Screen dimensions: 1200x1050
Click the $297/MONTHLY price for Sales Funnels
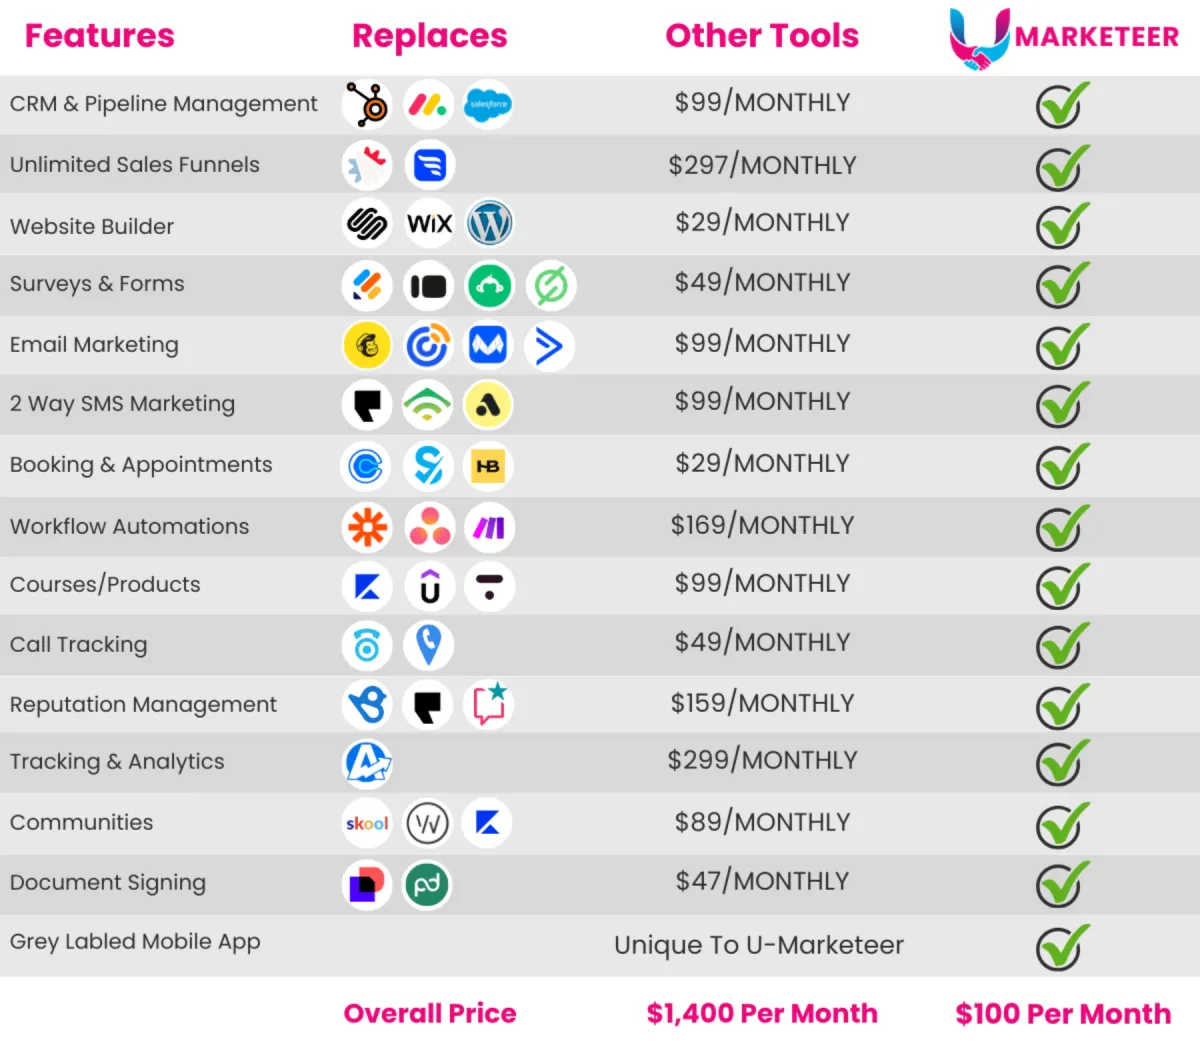point(762,165)
